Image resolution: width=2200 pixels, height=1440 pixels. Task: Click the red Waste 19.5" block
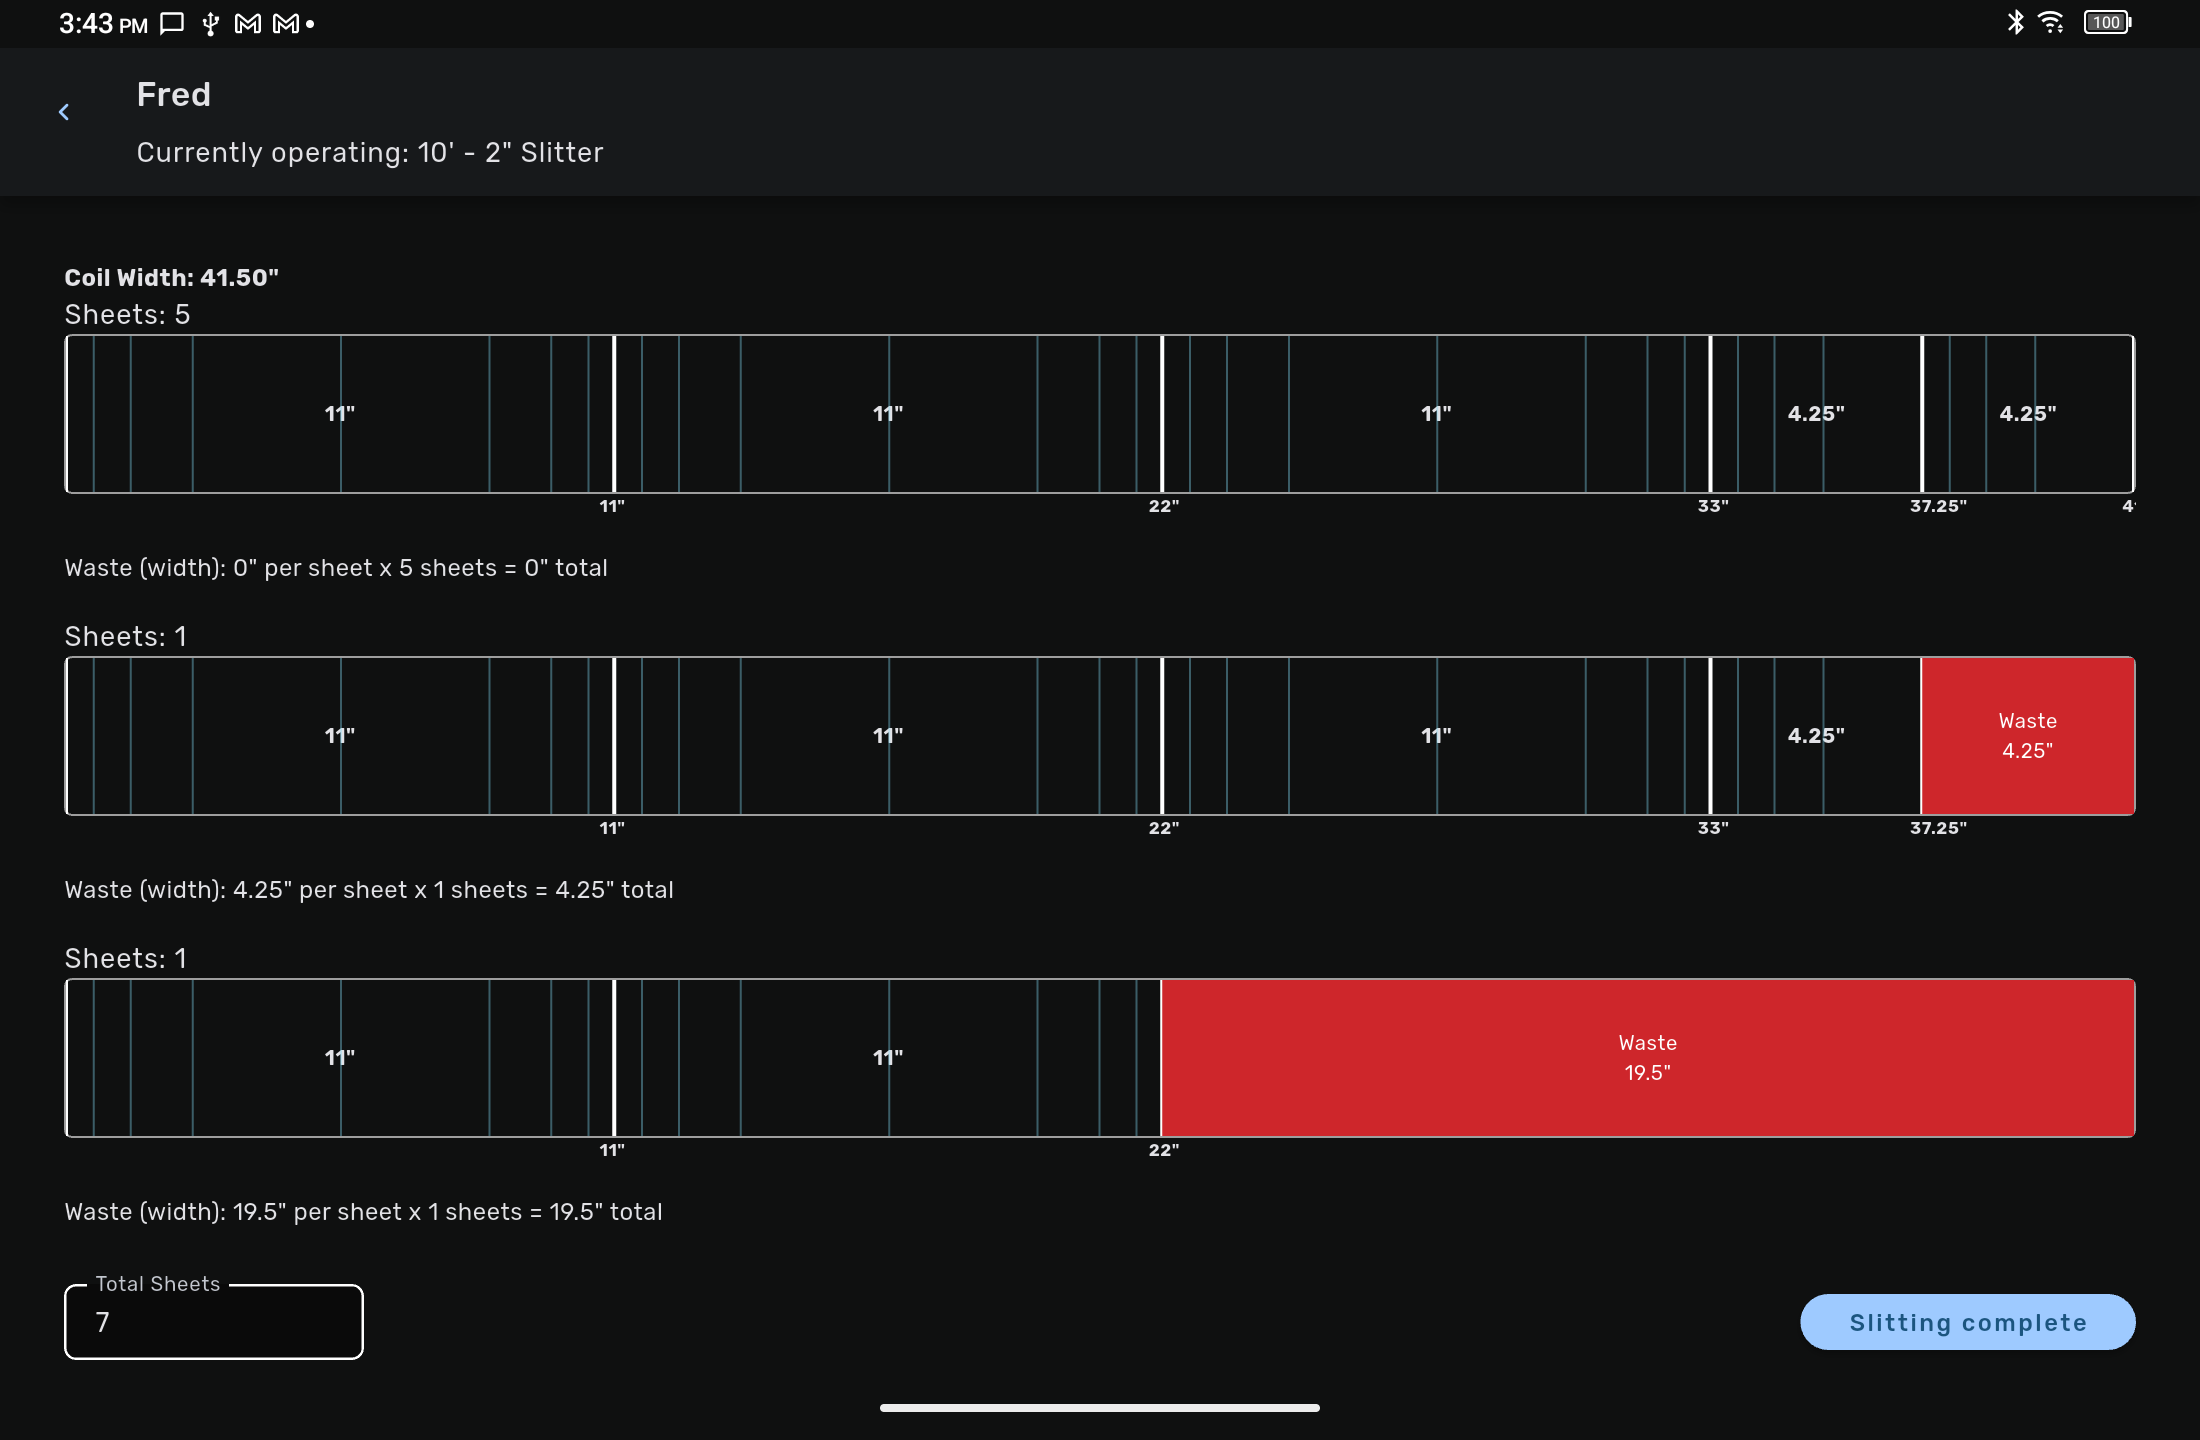(x=1647, y=1057)
